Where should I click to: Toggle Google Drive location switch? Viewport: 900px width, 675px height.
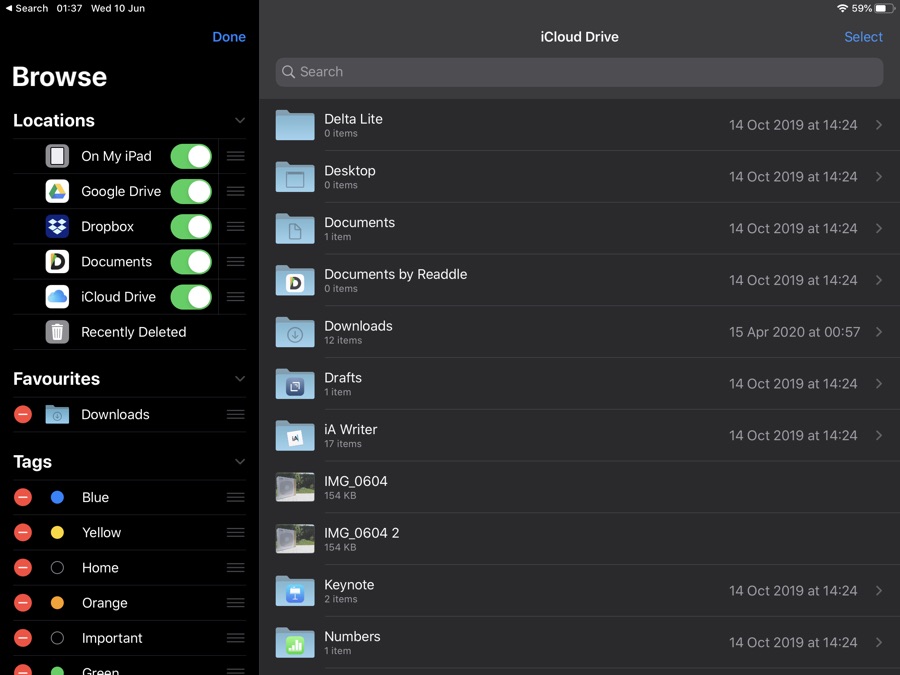click(x=191, y=191)
